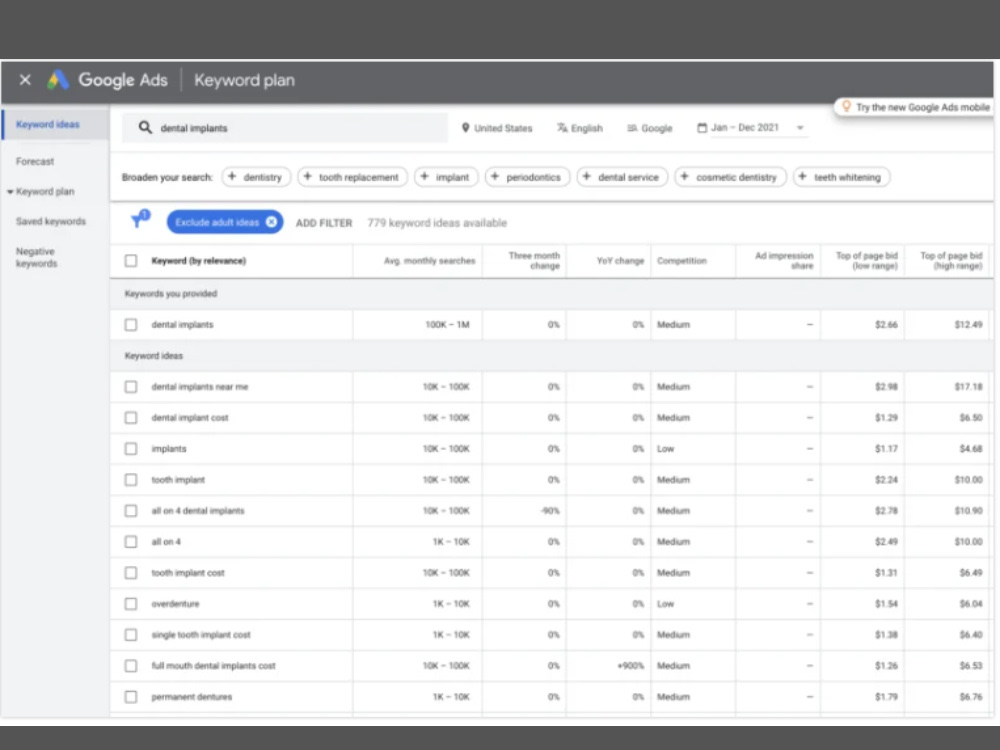Screen dimensions: 1000x750
Task: Toggle the select-all checkbox in the table header
Action: (x=131, y=260)
